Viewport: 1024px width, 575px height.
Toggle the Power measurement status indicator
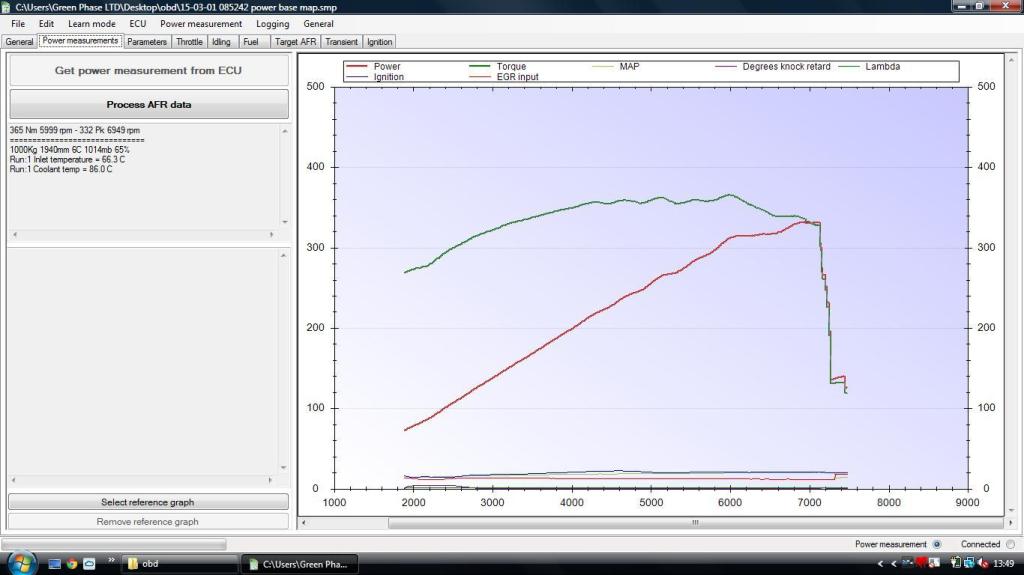[937, 544]
